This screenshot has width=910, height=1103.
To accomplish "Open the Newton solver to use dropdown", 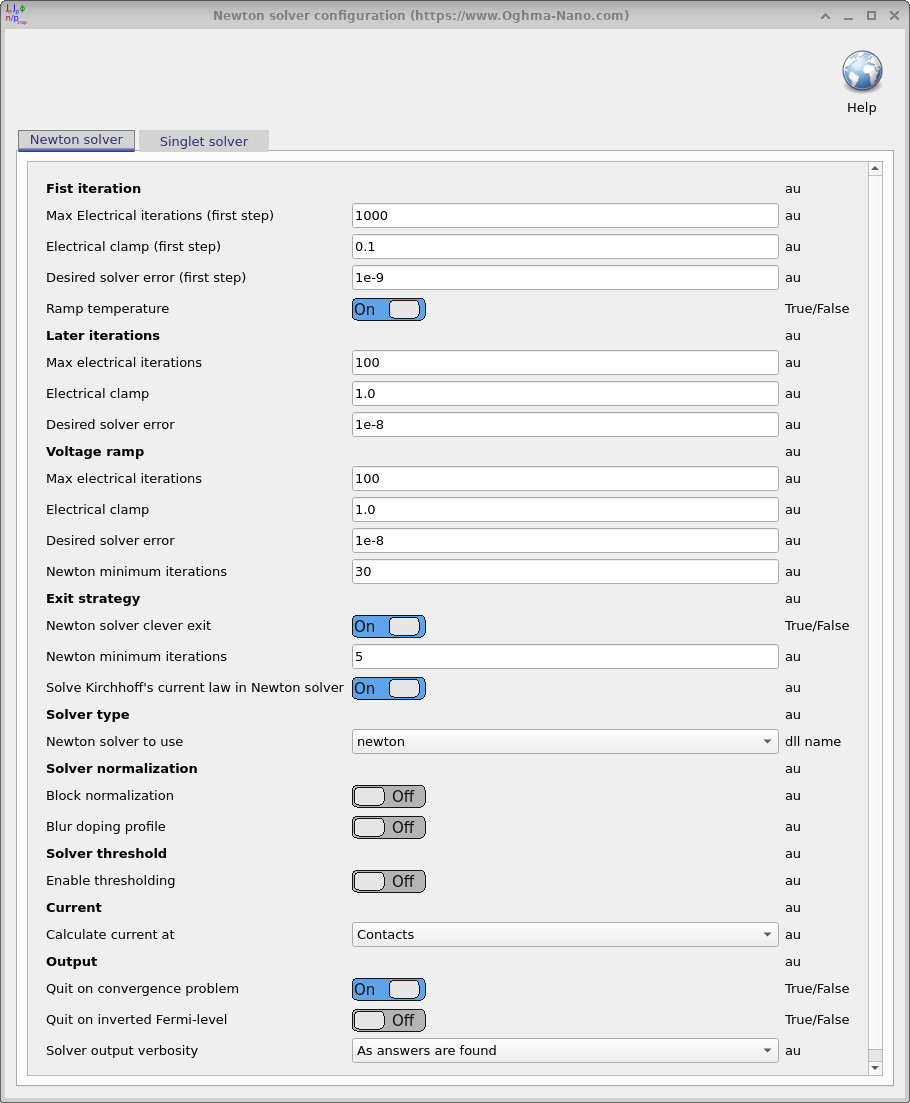I will click(564, 742).
